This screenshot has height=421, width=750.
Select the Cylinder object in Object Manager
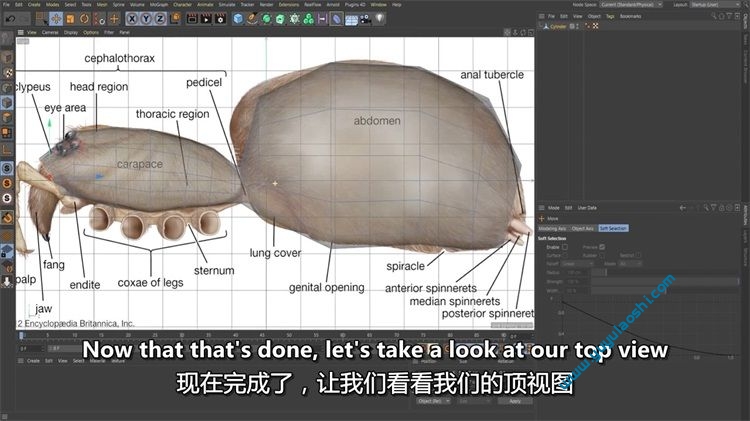558,26
